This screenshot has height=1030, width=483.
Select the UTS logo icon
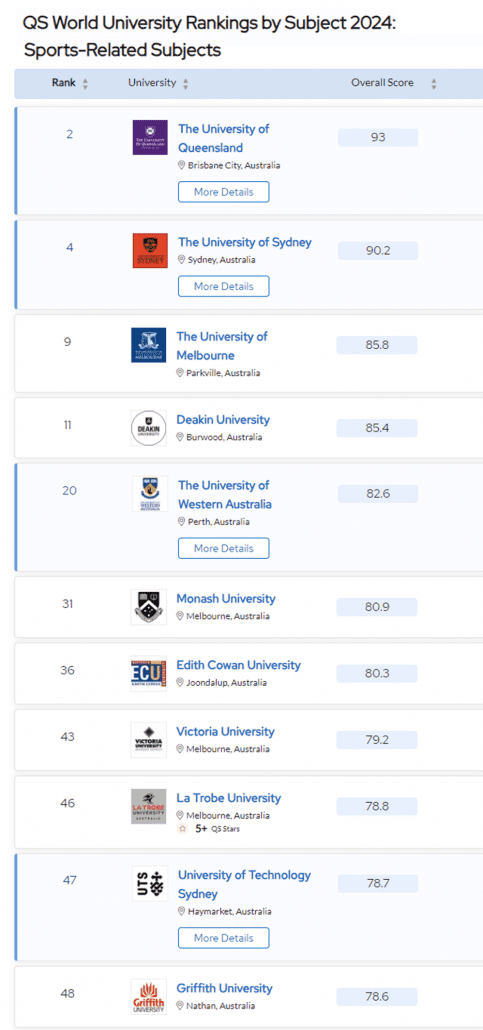(150, 883)
